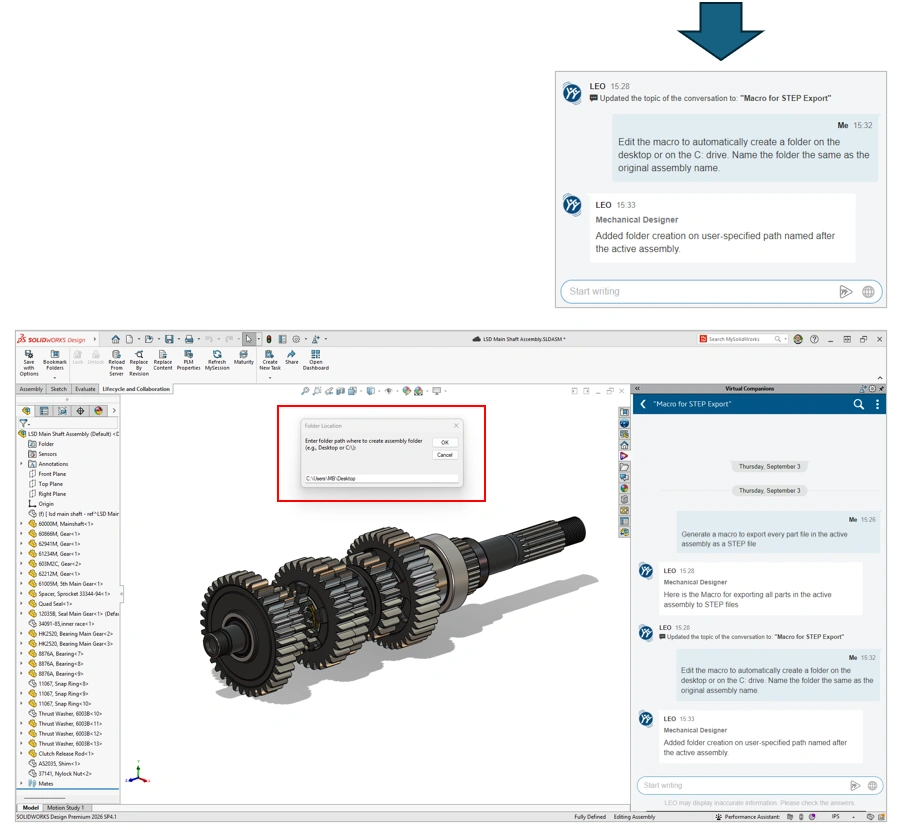Select Lifecycle and Collaboration tab
Screen dimensions: 900x830
coord(136,389)
